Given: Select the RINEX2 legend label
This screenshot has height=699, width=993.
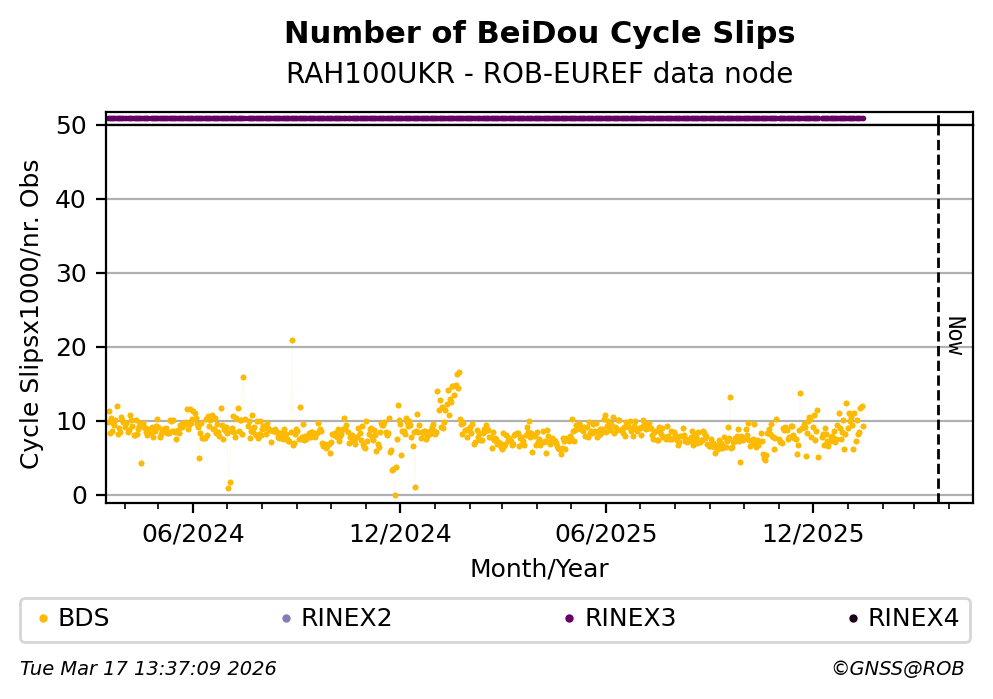Looking at the screenshot, I should 346,618.
